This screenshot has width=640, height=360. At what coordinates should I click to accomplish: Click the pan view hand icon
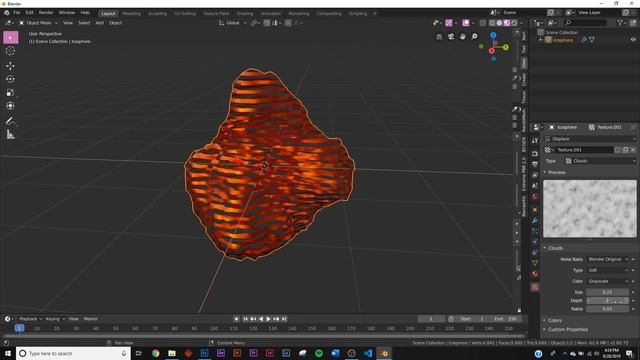(462, 37)
